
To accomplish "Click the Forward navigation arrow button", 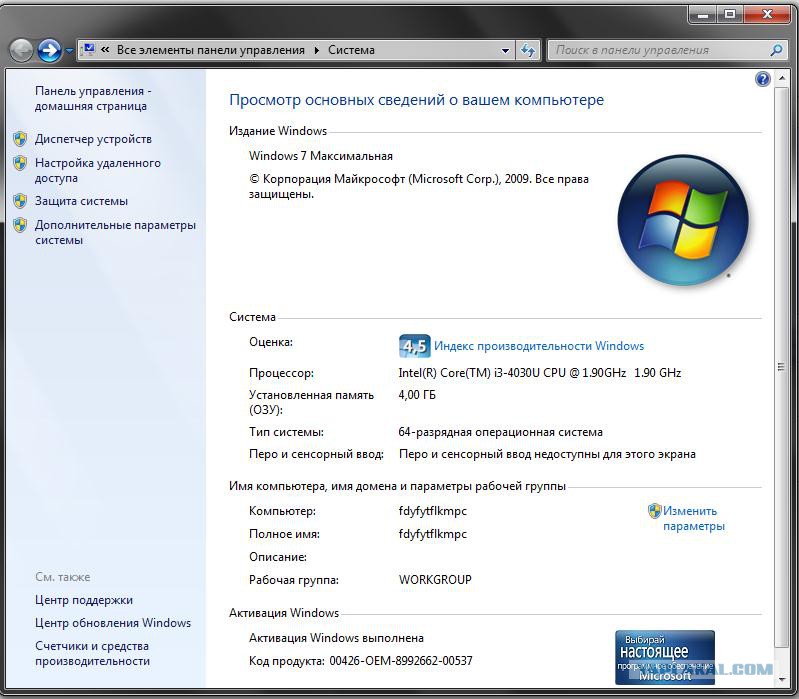I will 49,50.
